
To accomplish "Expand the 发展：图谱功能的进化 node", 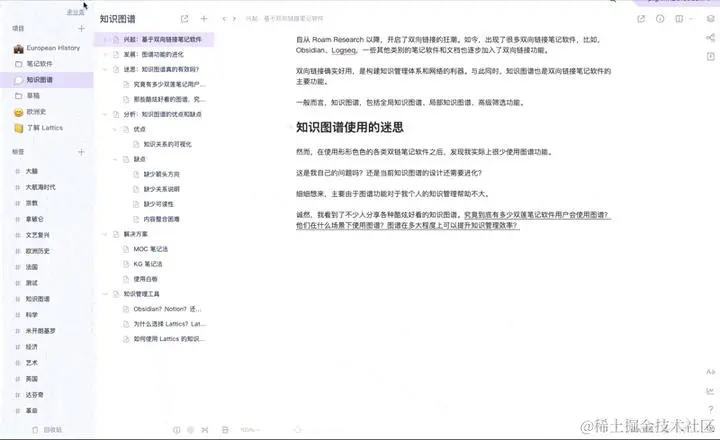I will coord(105,55).
